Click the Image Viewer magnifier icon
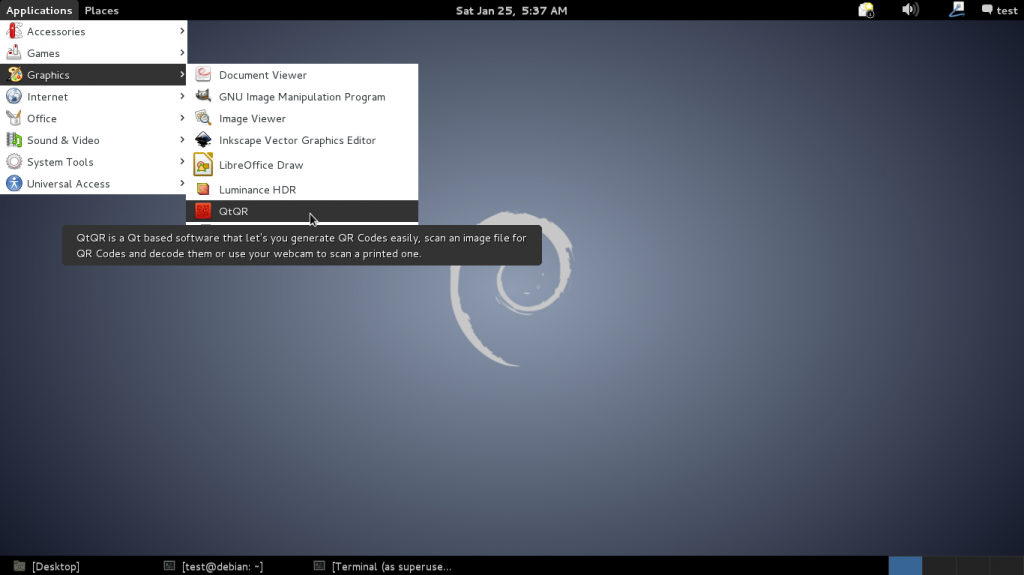Image resolution: width=1024 pixels, height=575 pixels. click(x=203, y=118)
